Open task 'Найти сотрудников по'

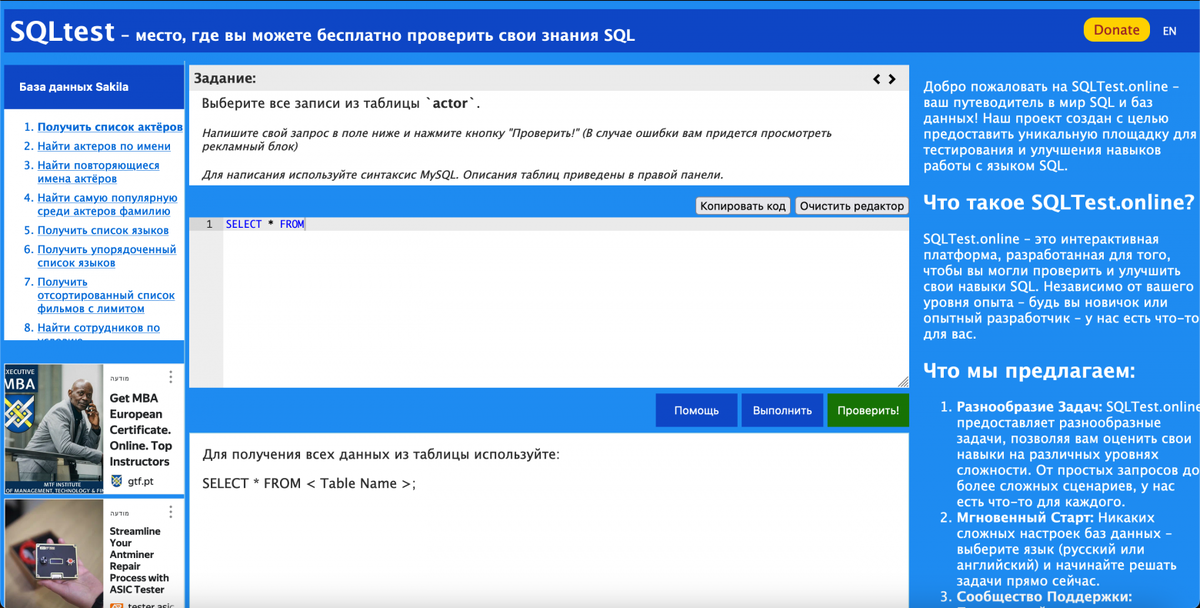click(x=98, y=328)
